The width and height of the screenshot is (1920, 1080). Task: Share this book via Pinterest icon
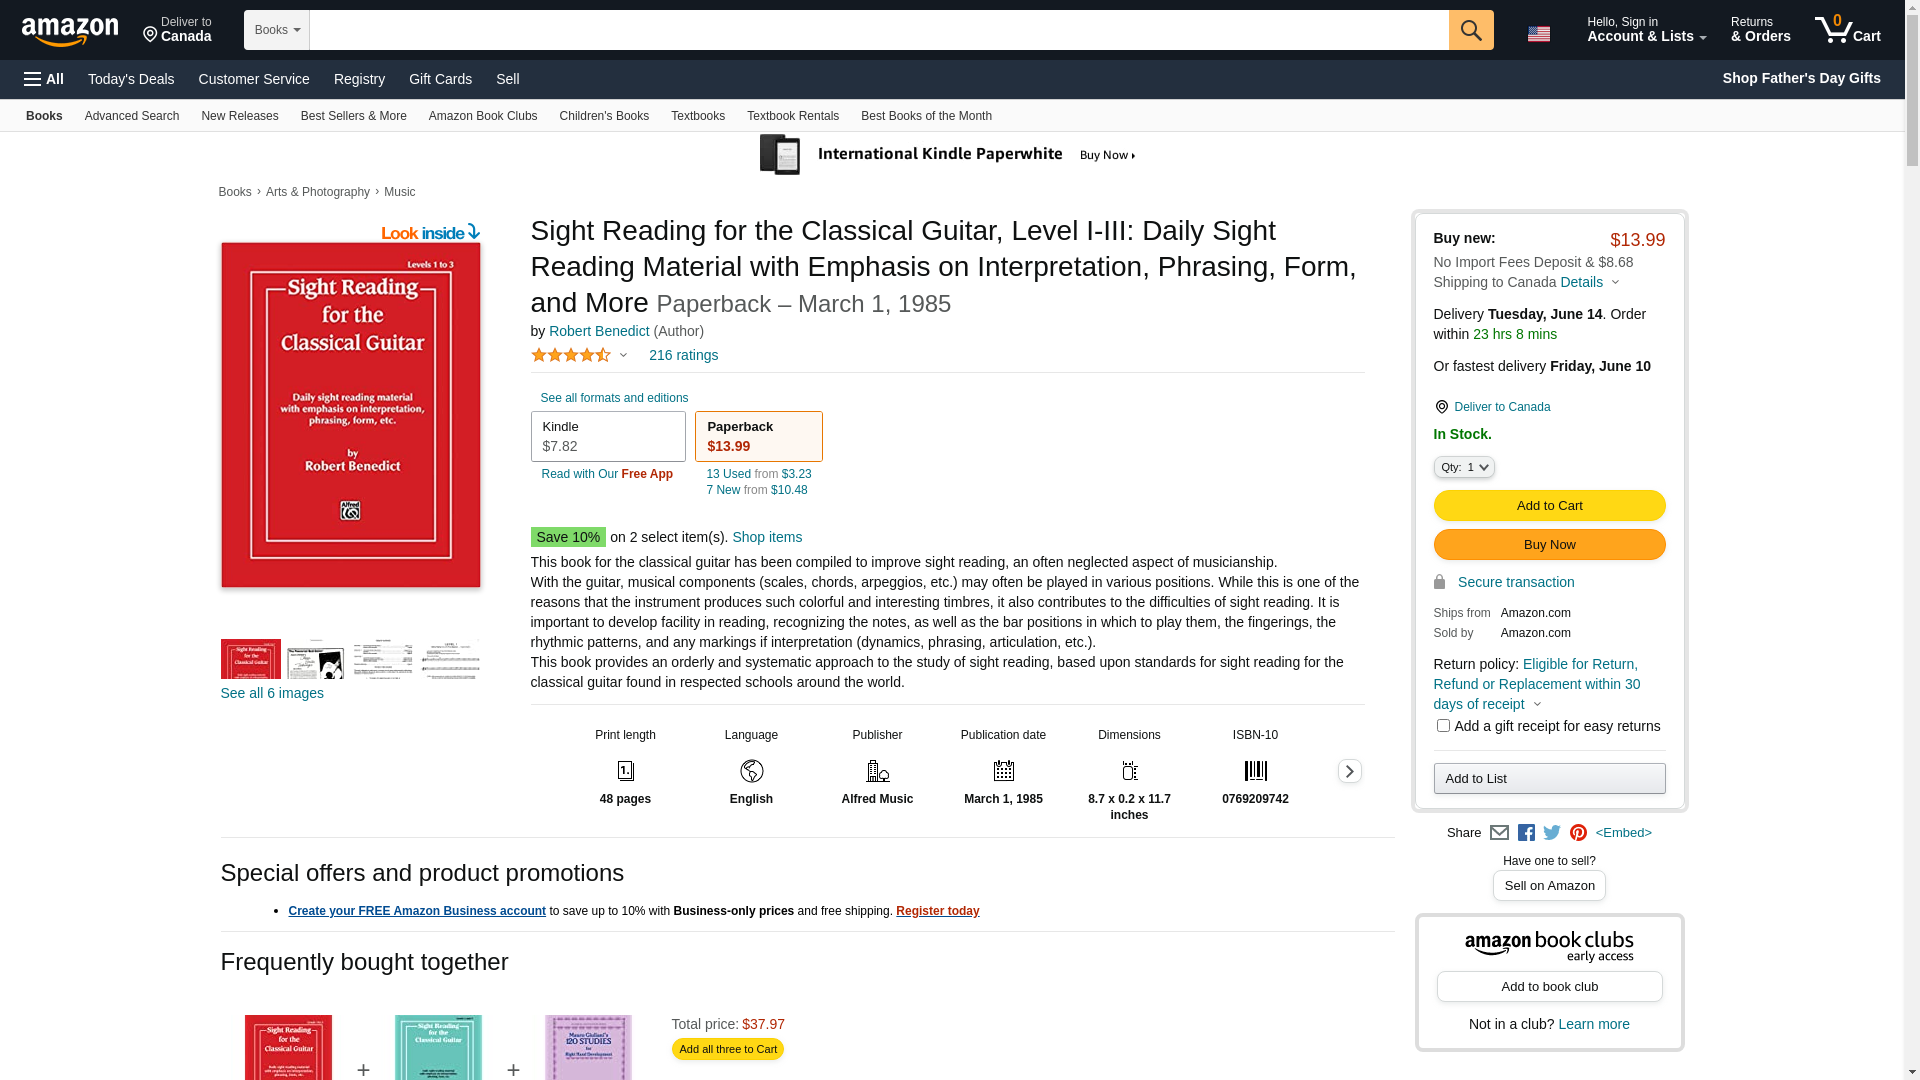coord(1578,833)
